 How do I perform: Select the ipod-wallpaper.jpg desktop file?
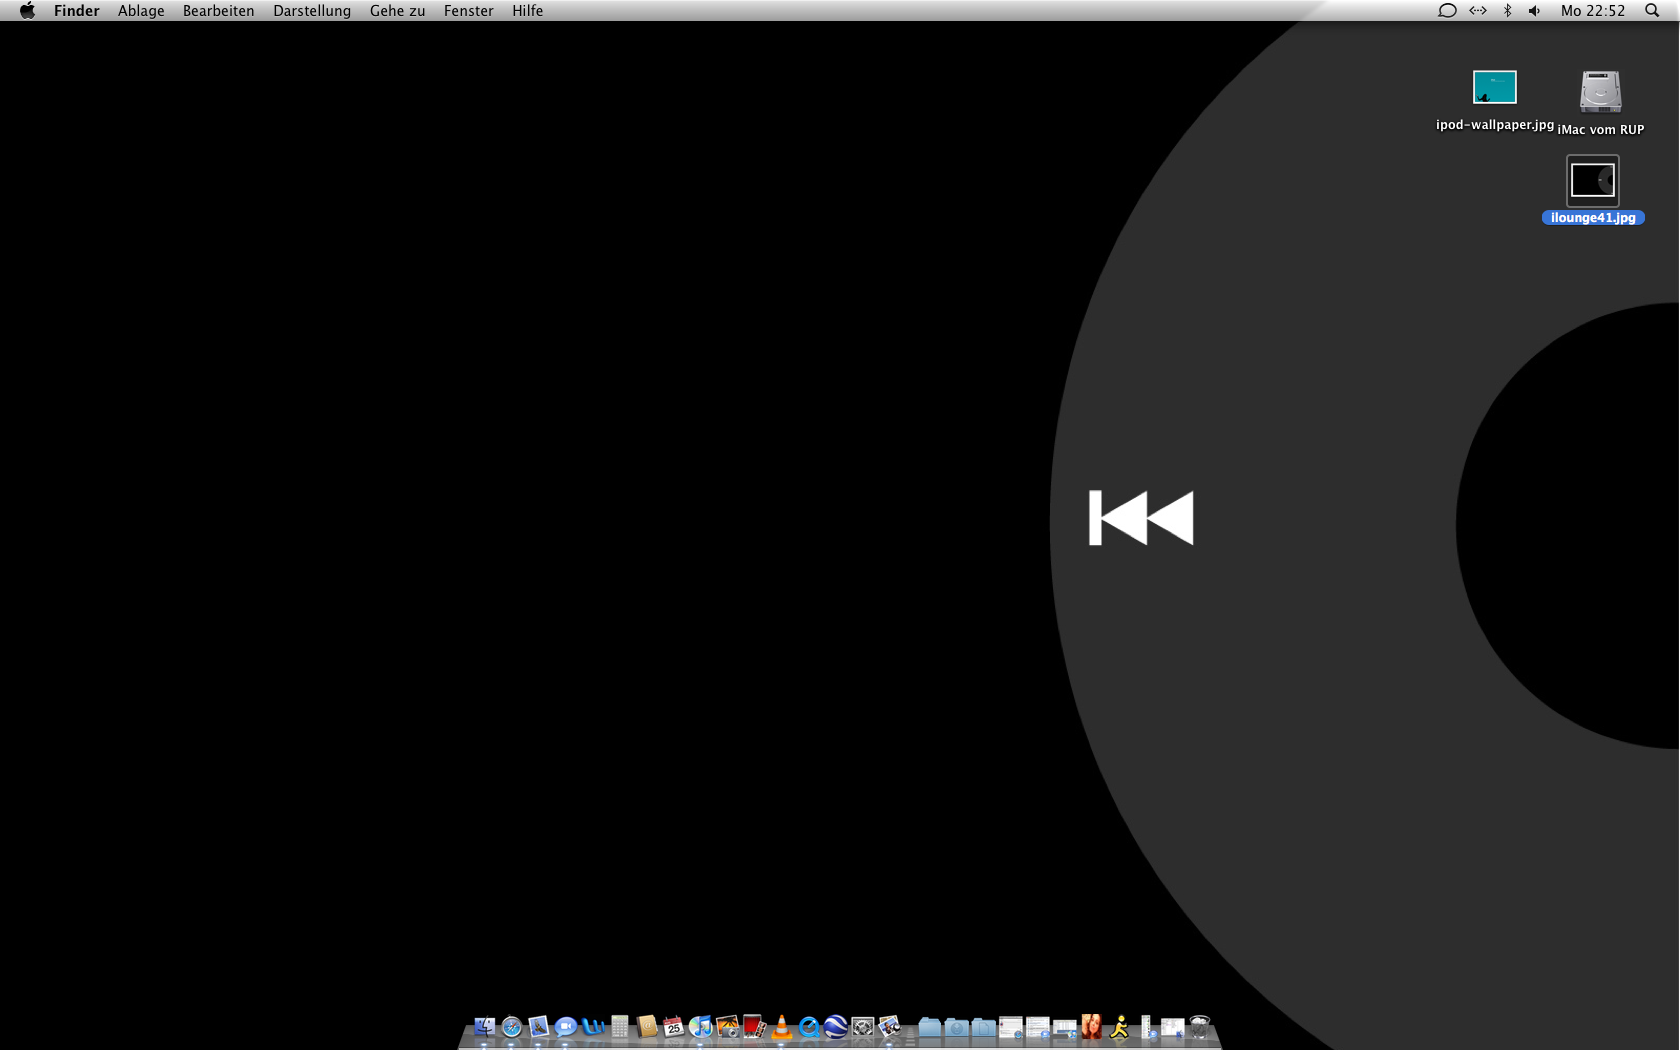point(1494,88)
